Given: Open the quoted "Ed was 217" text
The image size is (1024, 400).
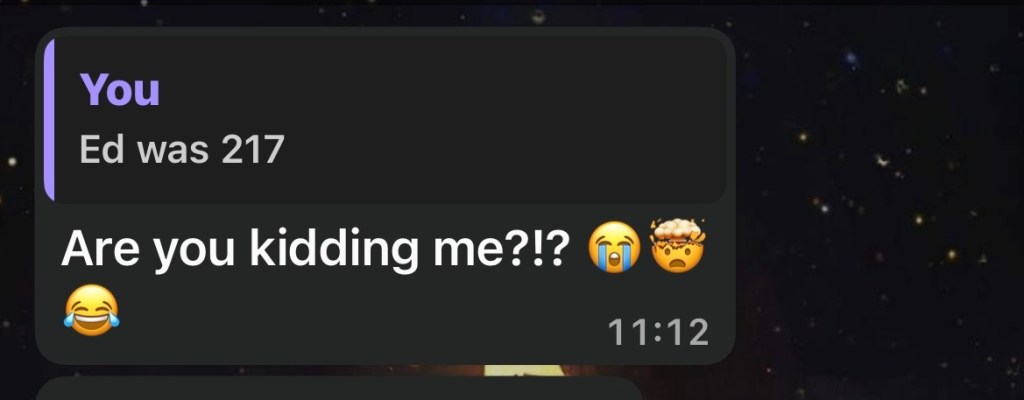Looking at the screenshot, I should 182,150.
